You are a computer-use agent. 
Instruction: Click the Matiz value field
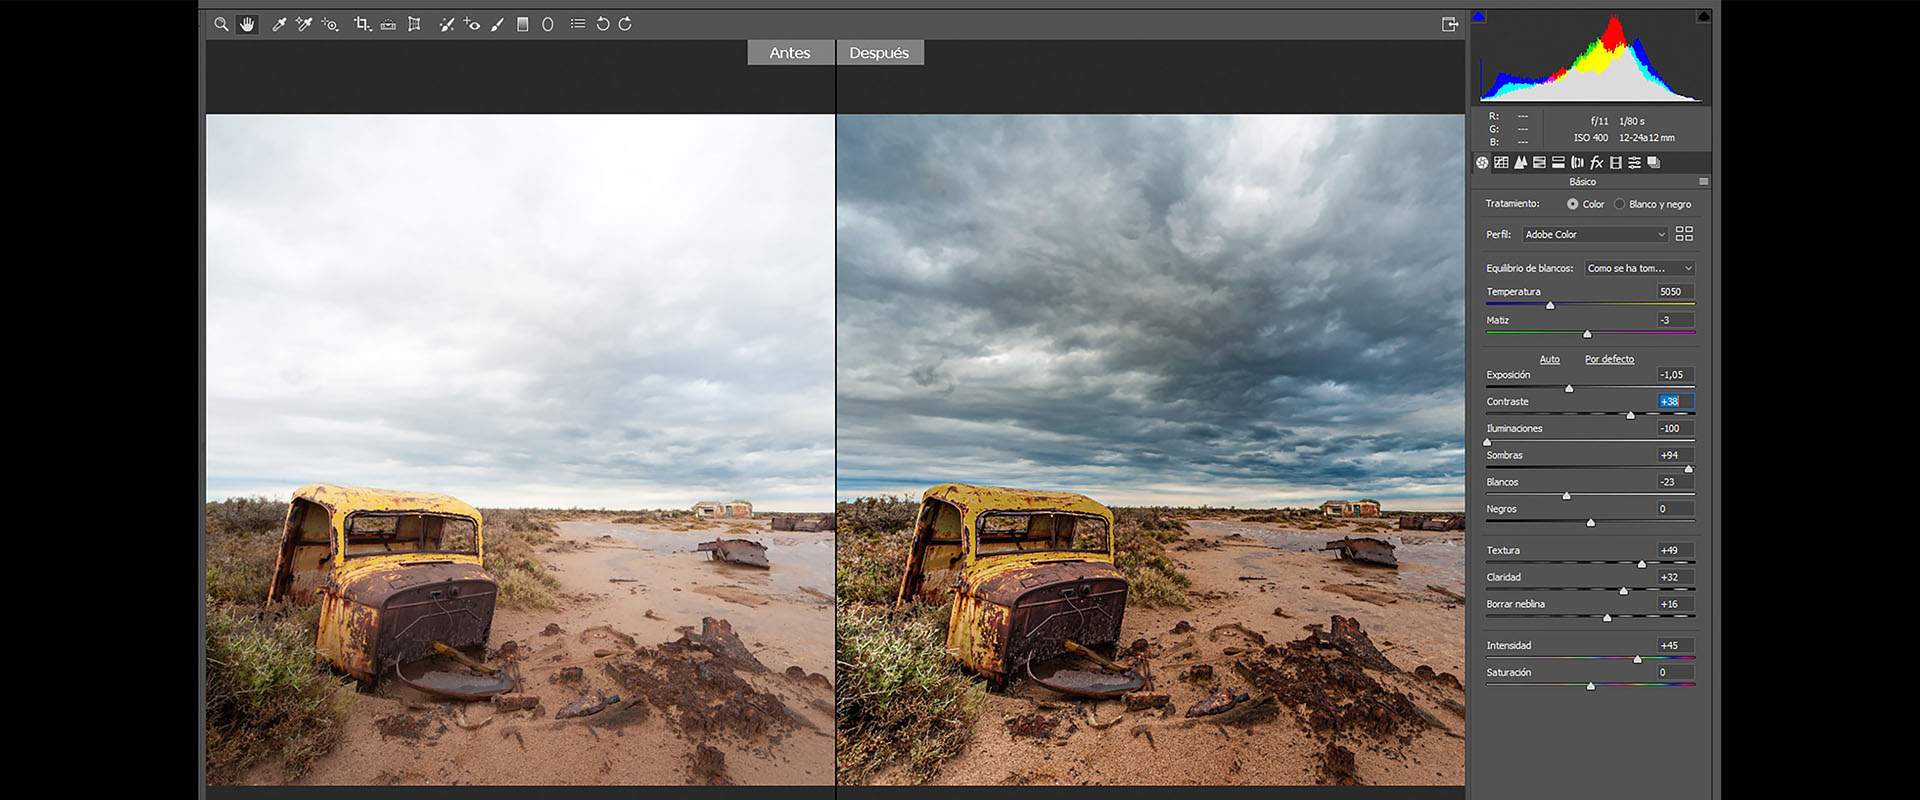point(1675,320)
